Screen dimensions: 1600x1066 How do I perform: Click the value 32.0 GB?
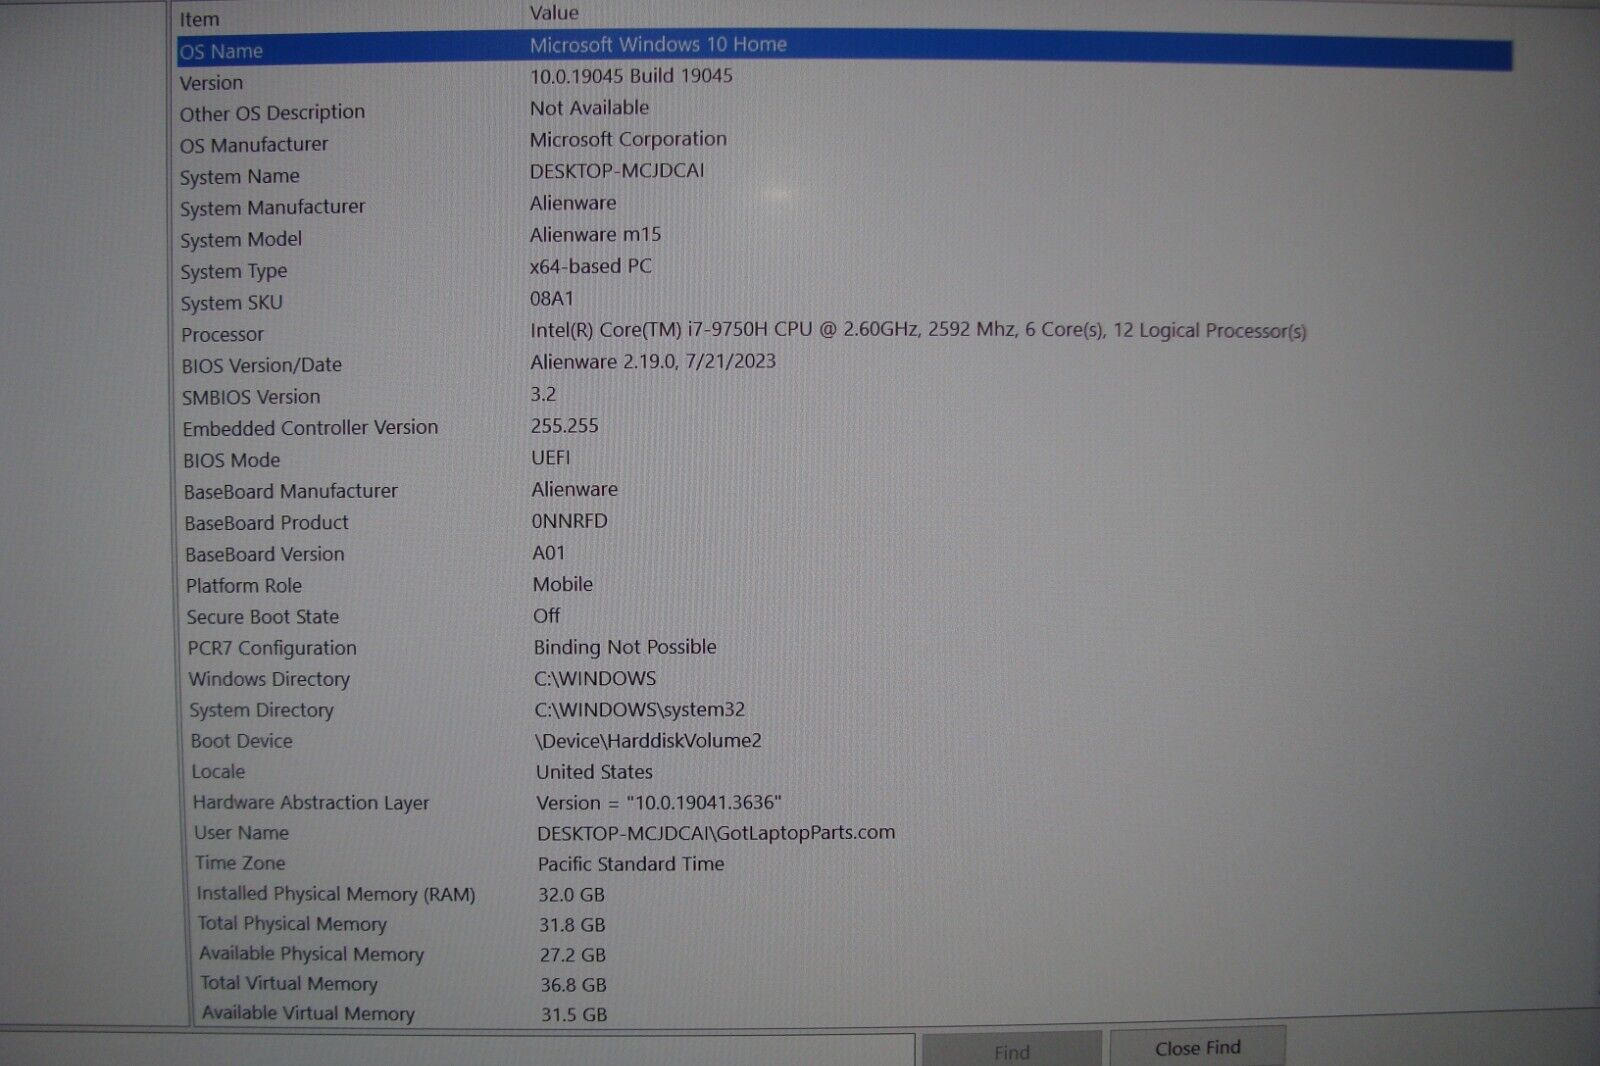572,895
